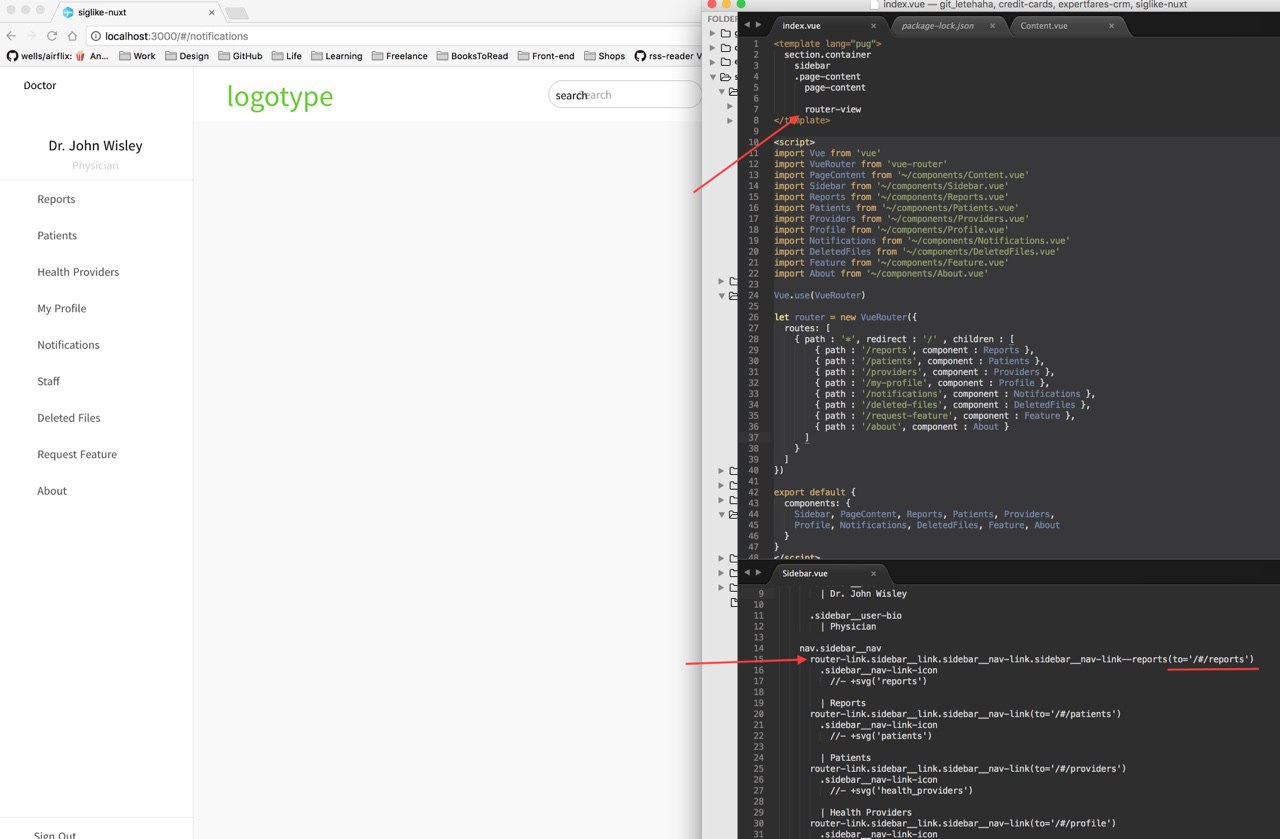
Task: Click the Doctor label in the sidebar
Action: pyautogui.click(x=40, y=85)
